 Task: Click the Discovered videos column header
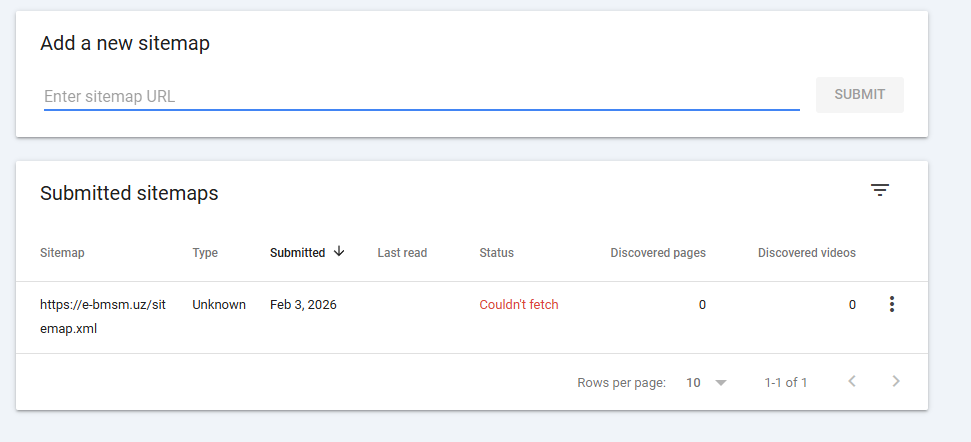[x=806, y=253]
